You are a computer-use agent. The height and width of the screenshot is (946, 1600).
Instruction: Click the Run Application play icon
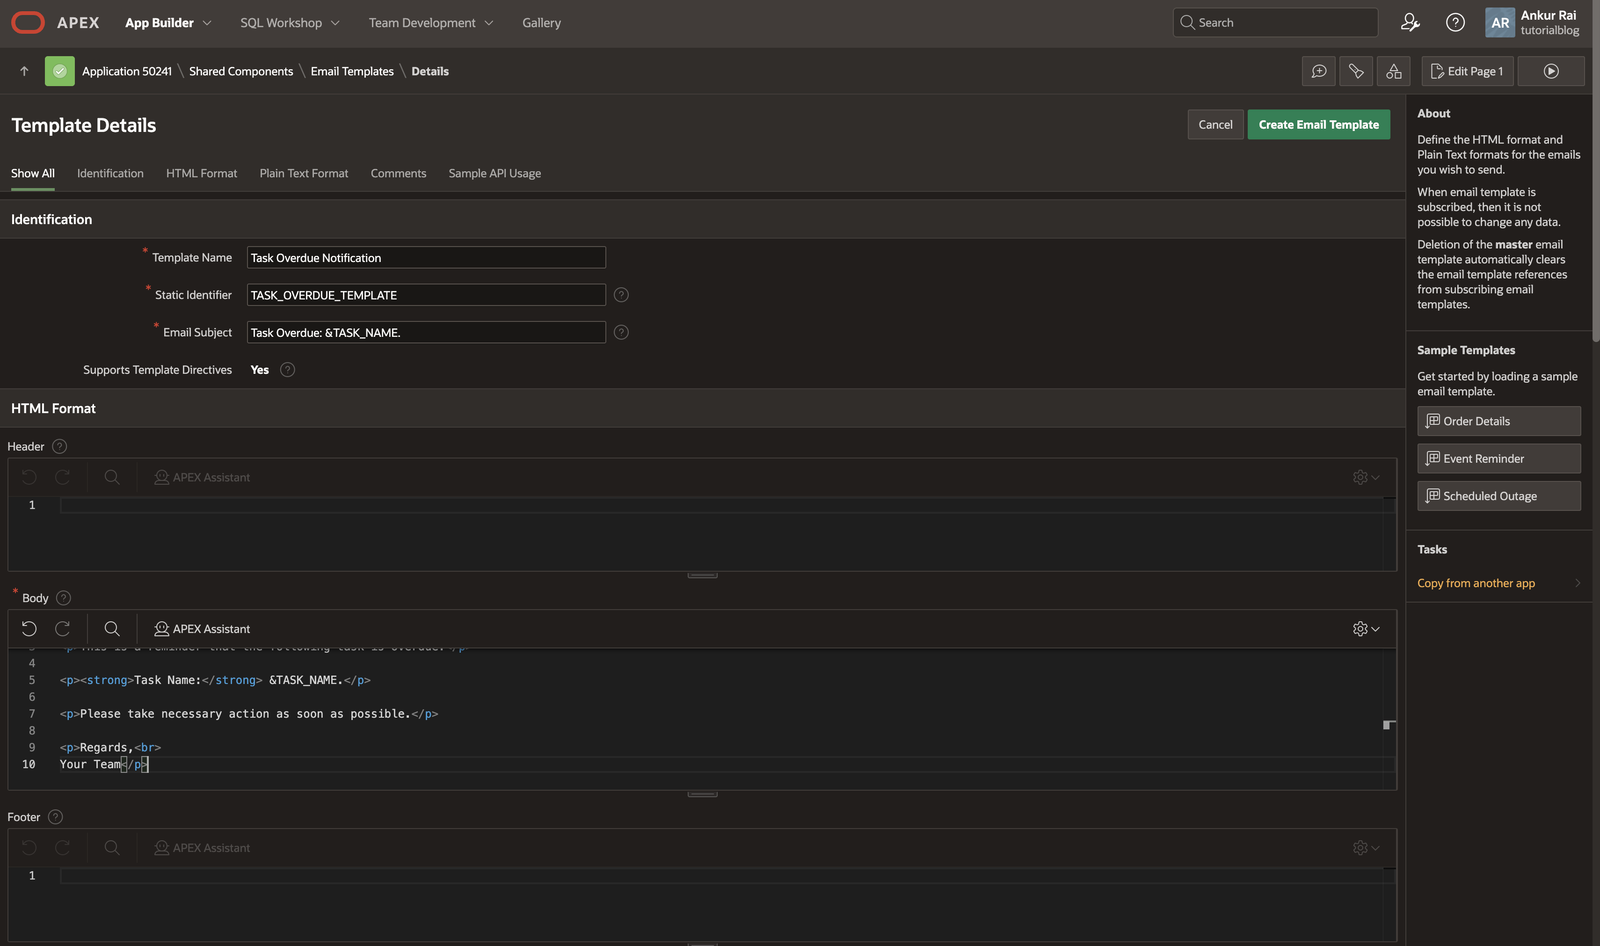1550,71
